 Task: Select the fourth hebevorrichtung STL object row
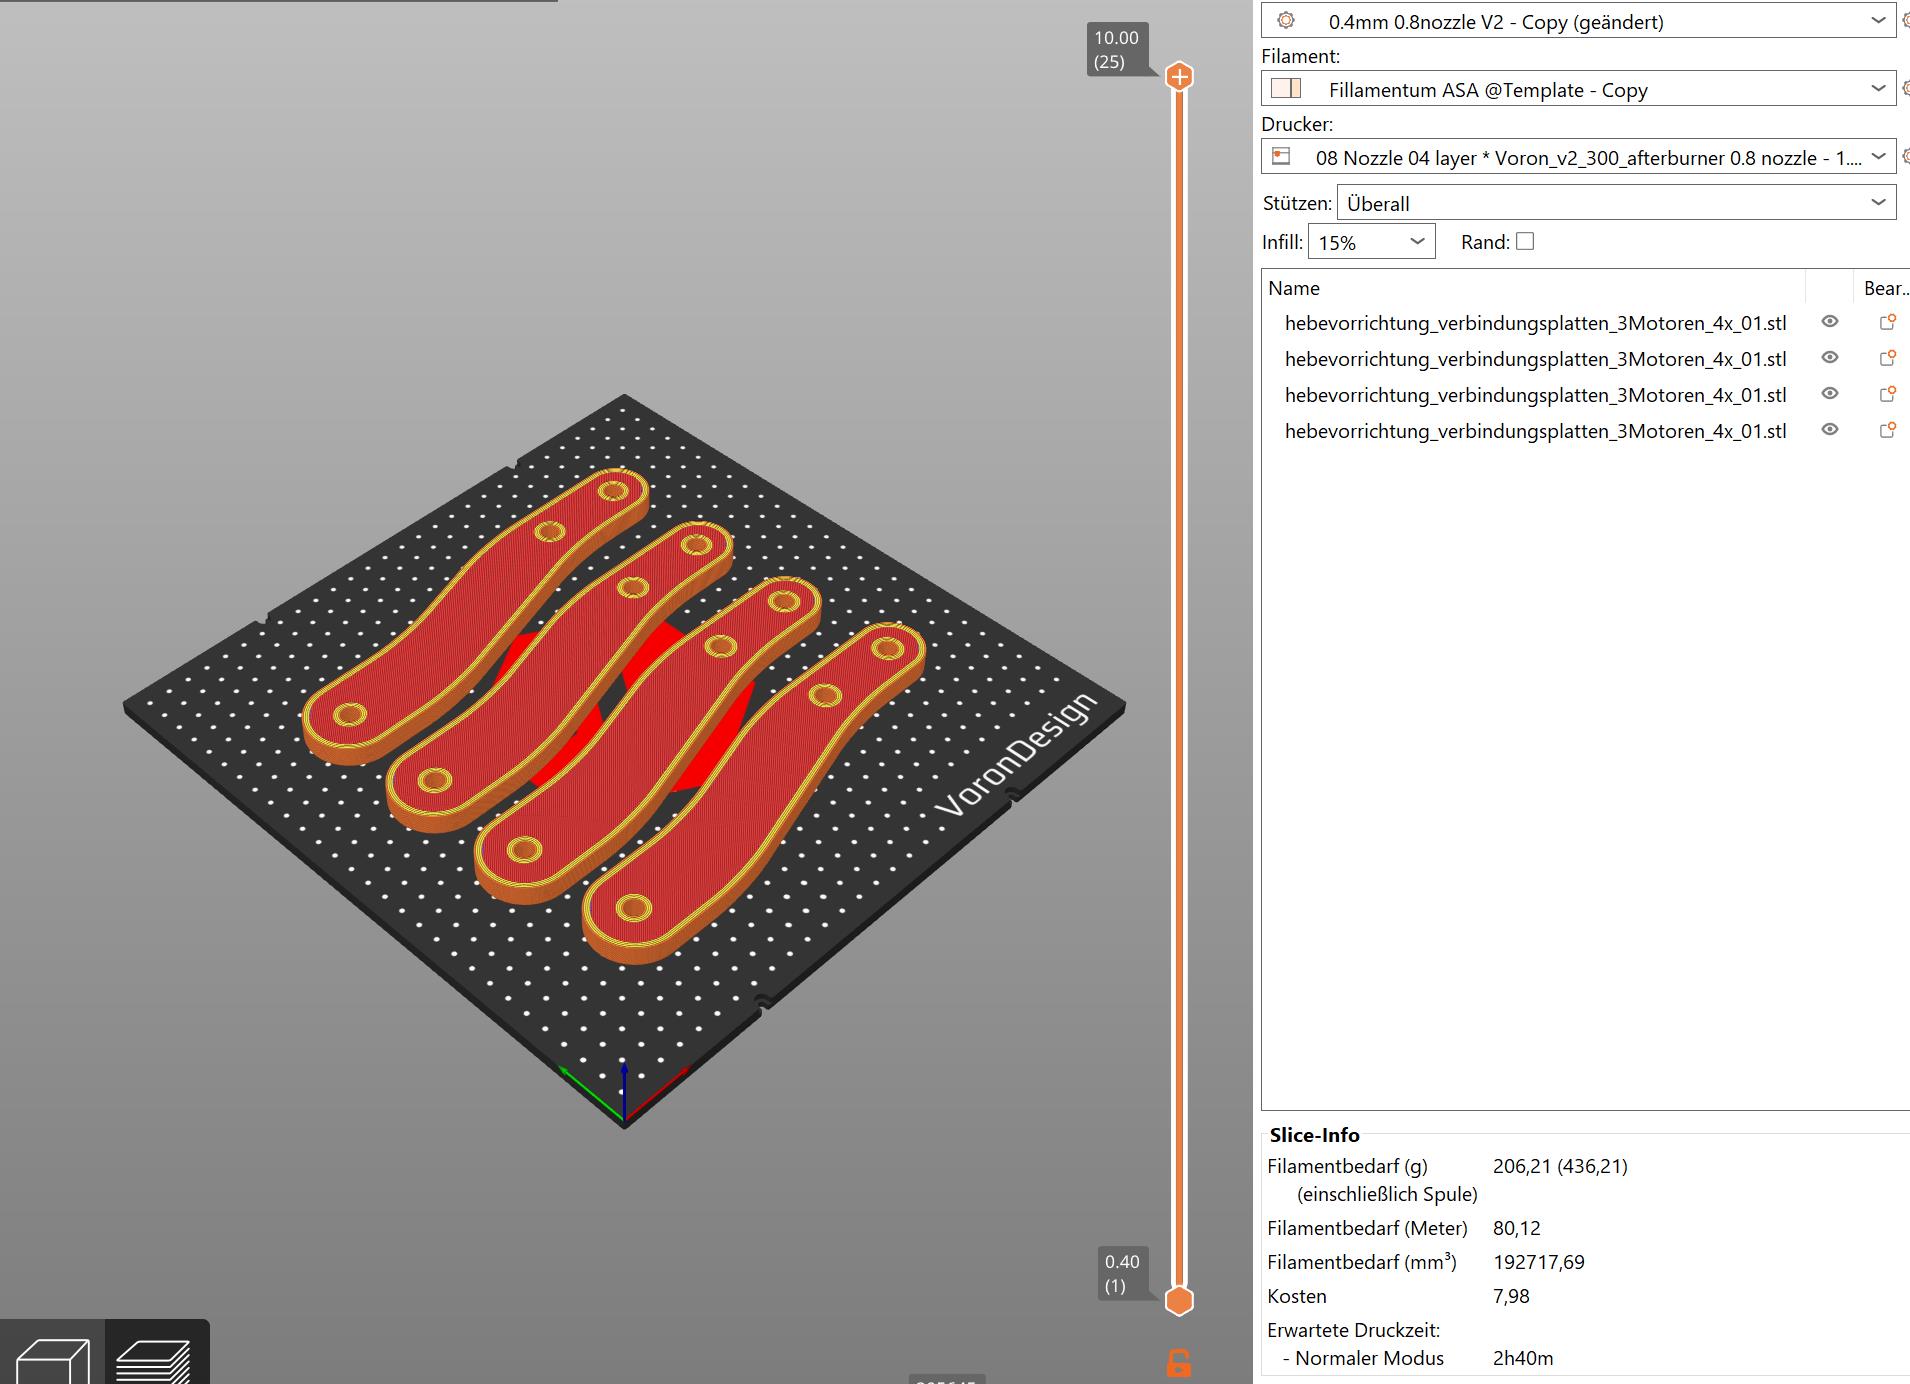pyautogui.click(x=1535, y=431)
